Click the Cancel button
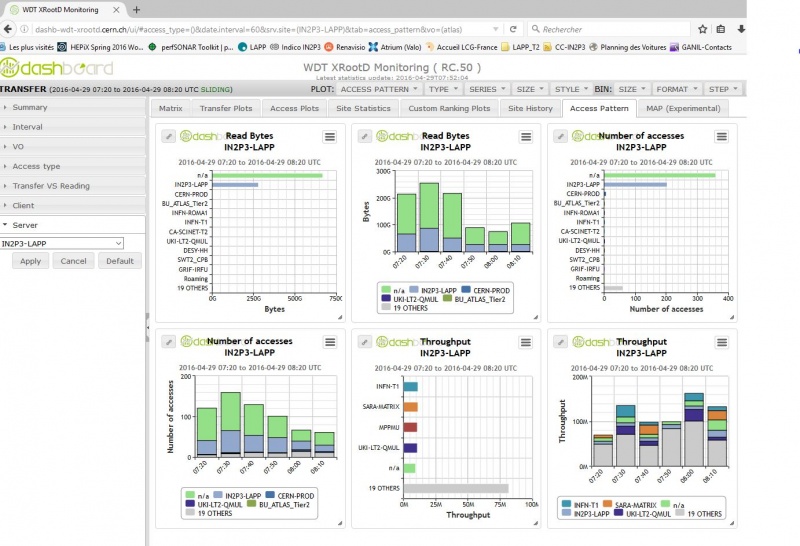 pos(73,261)
